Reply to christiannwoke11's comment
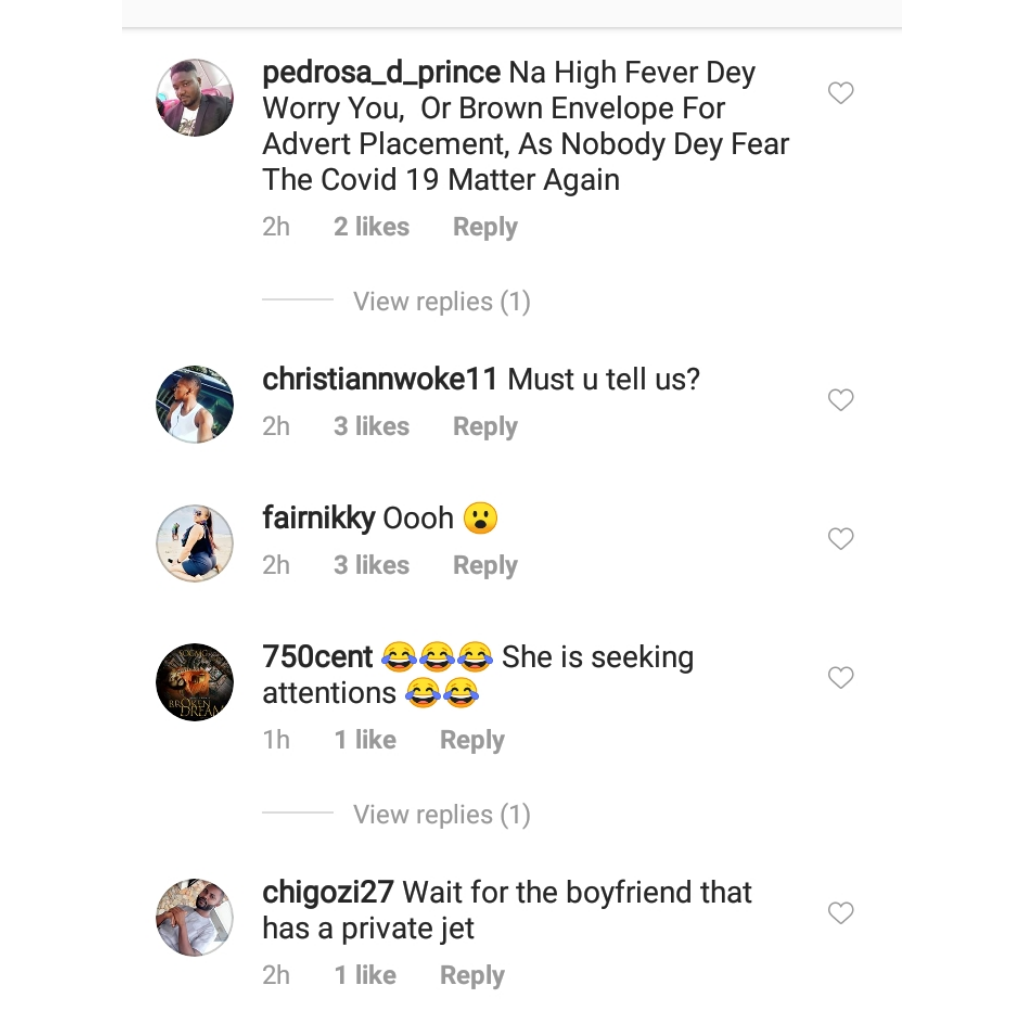Image resolution: width=1024 pixels, height=1024 pixels. [x=485, y=426]
